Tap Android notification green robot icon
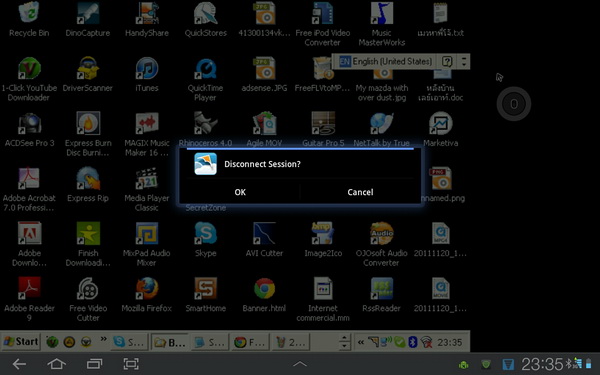The width and height of the screenshot is (600, 375). click(x=464, y=364)
